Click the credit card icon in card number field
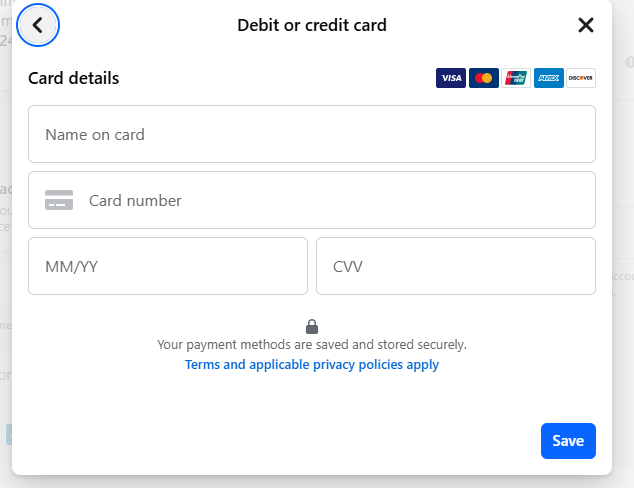 pos(59,200)
